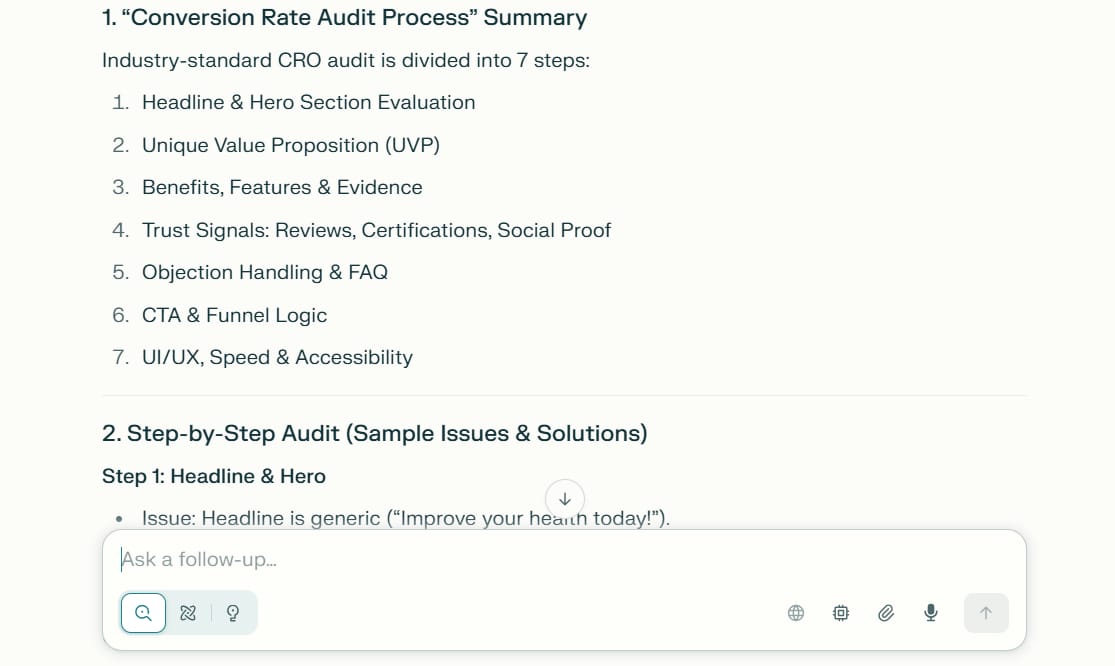Click the paperclip attach file icon
The height and width of the screenshot is (666, 1115).
tap(886, 613)
